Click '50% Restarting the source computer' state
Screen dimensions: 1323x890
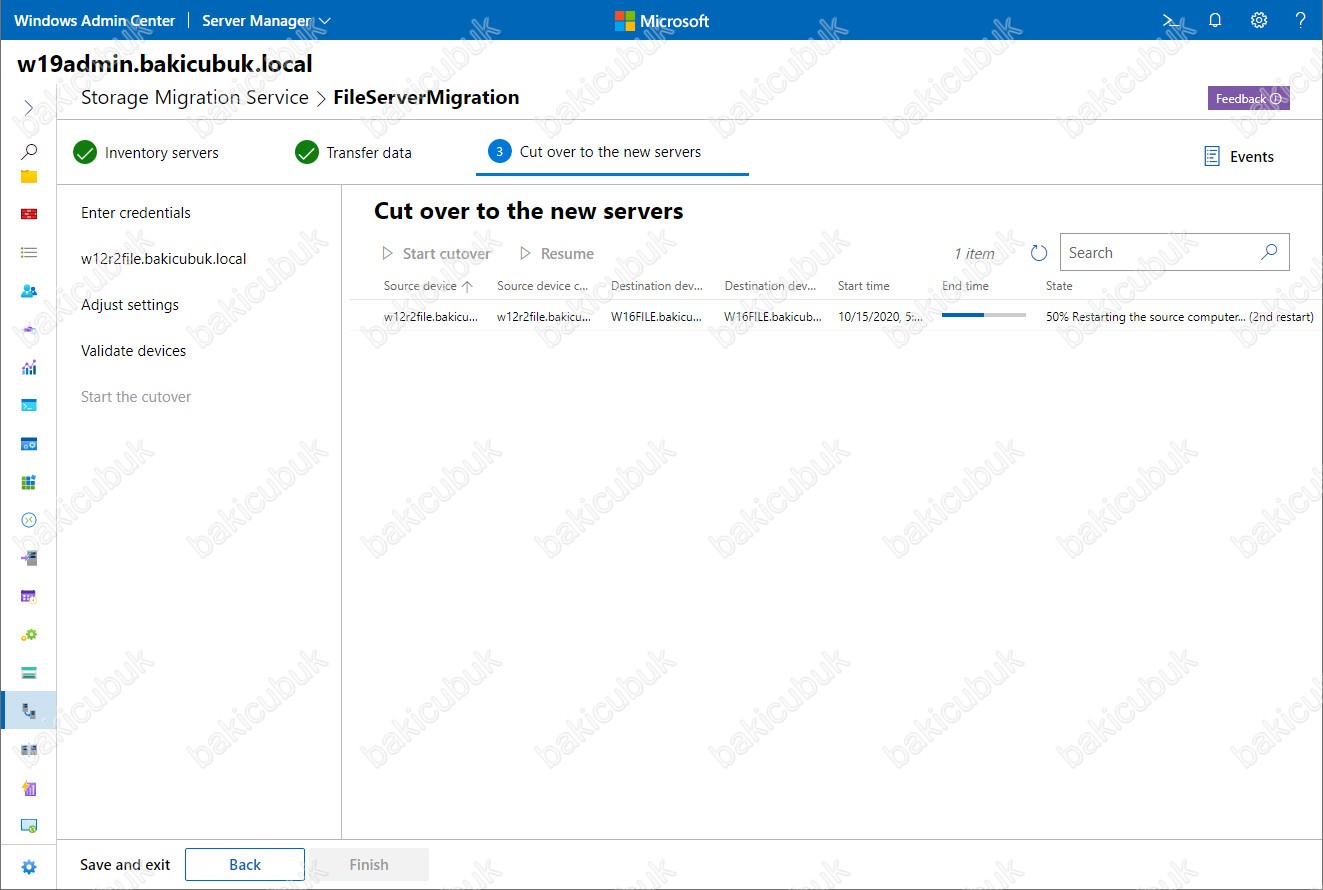(1180, 317)
